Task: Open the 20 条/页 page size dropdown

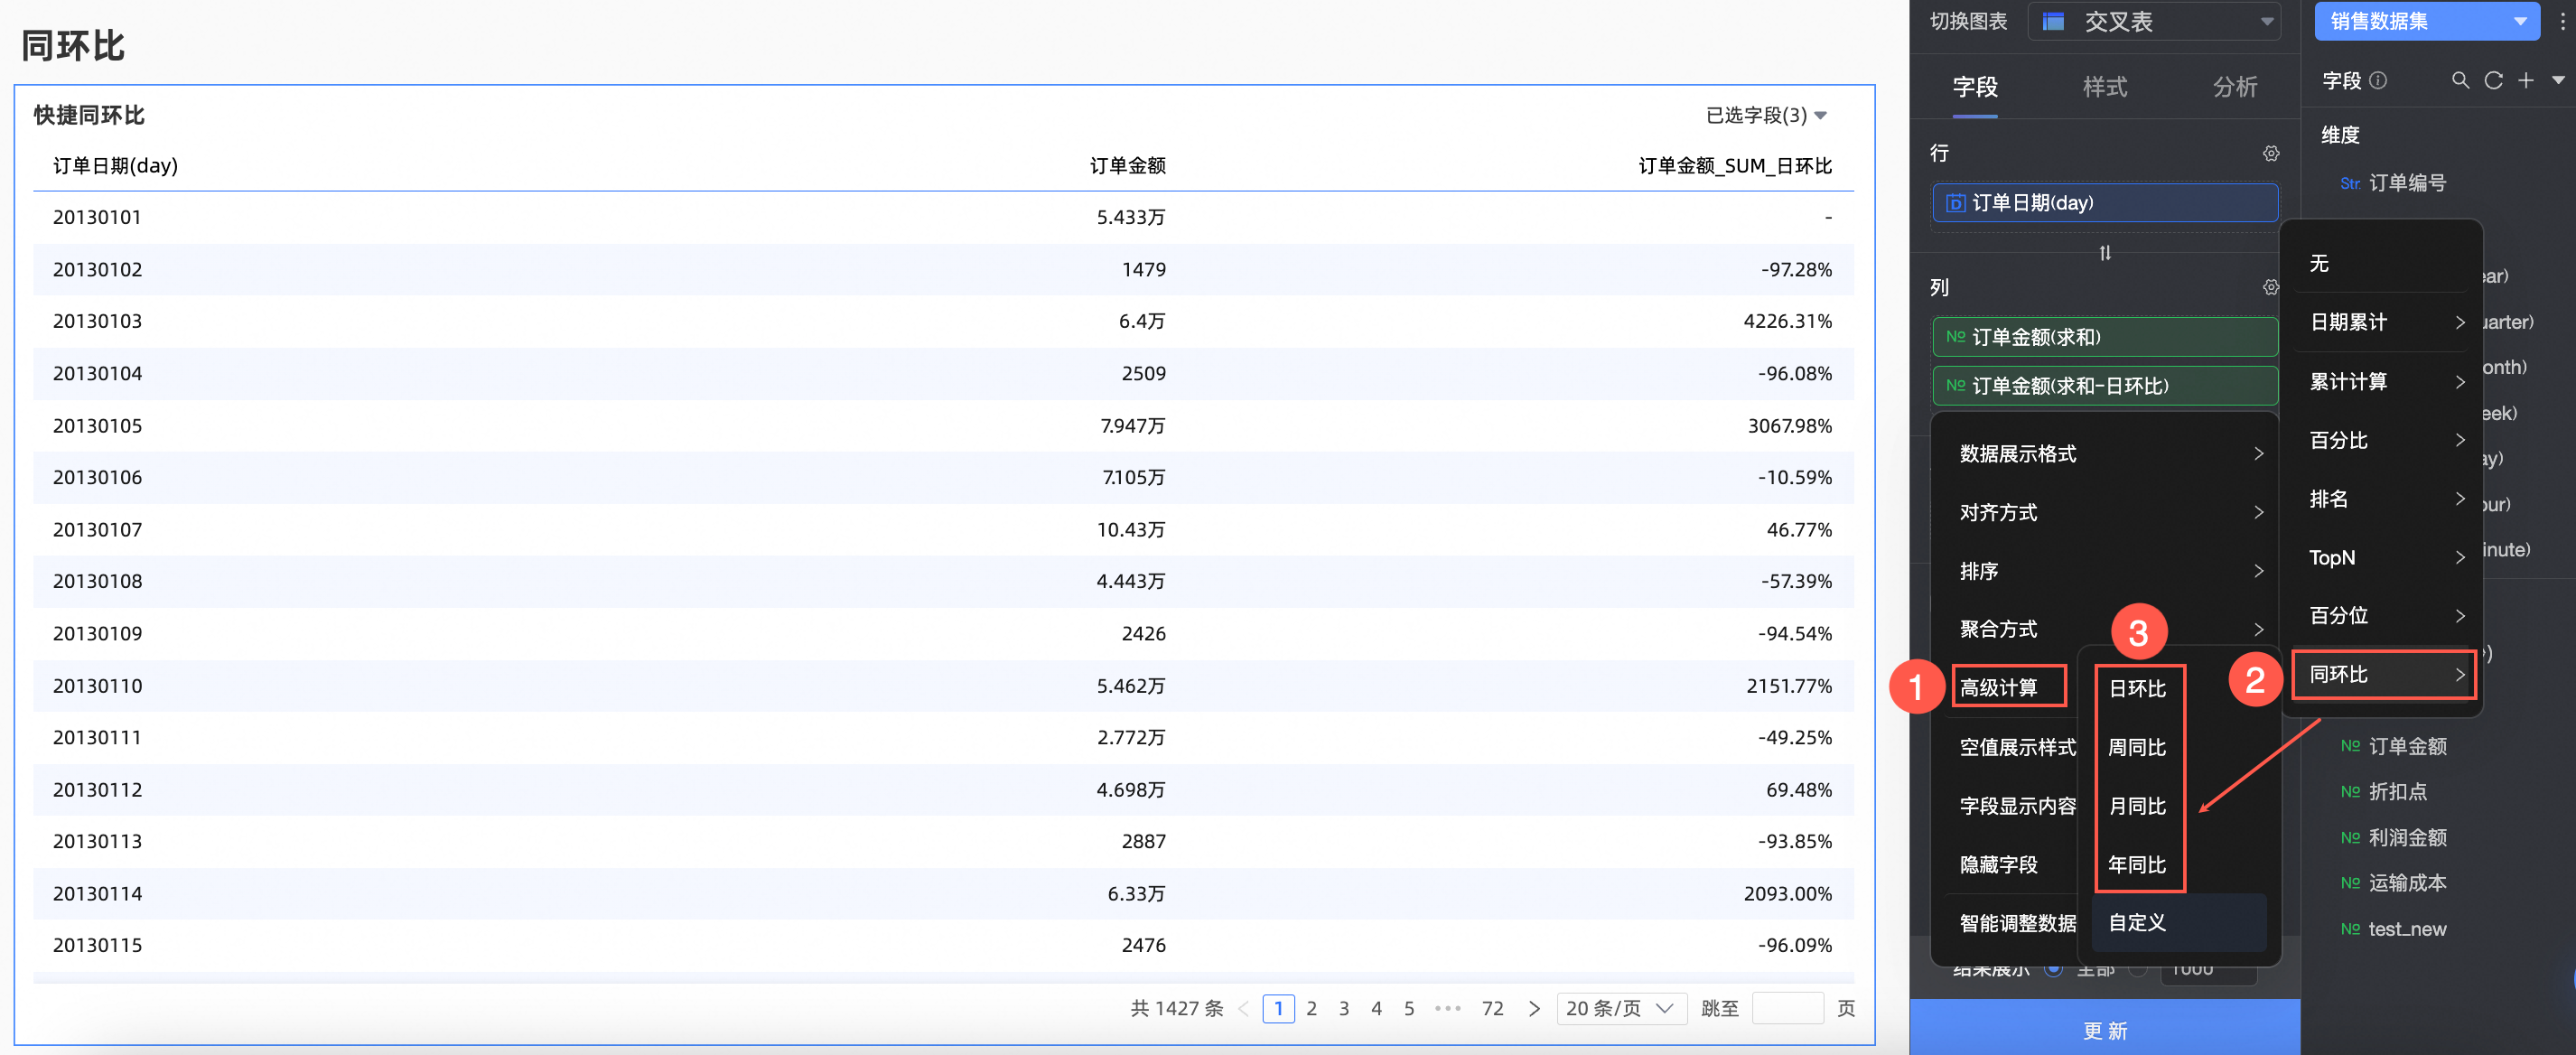Action: click(x=1620, y=1008)
